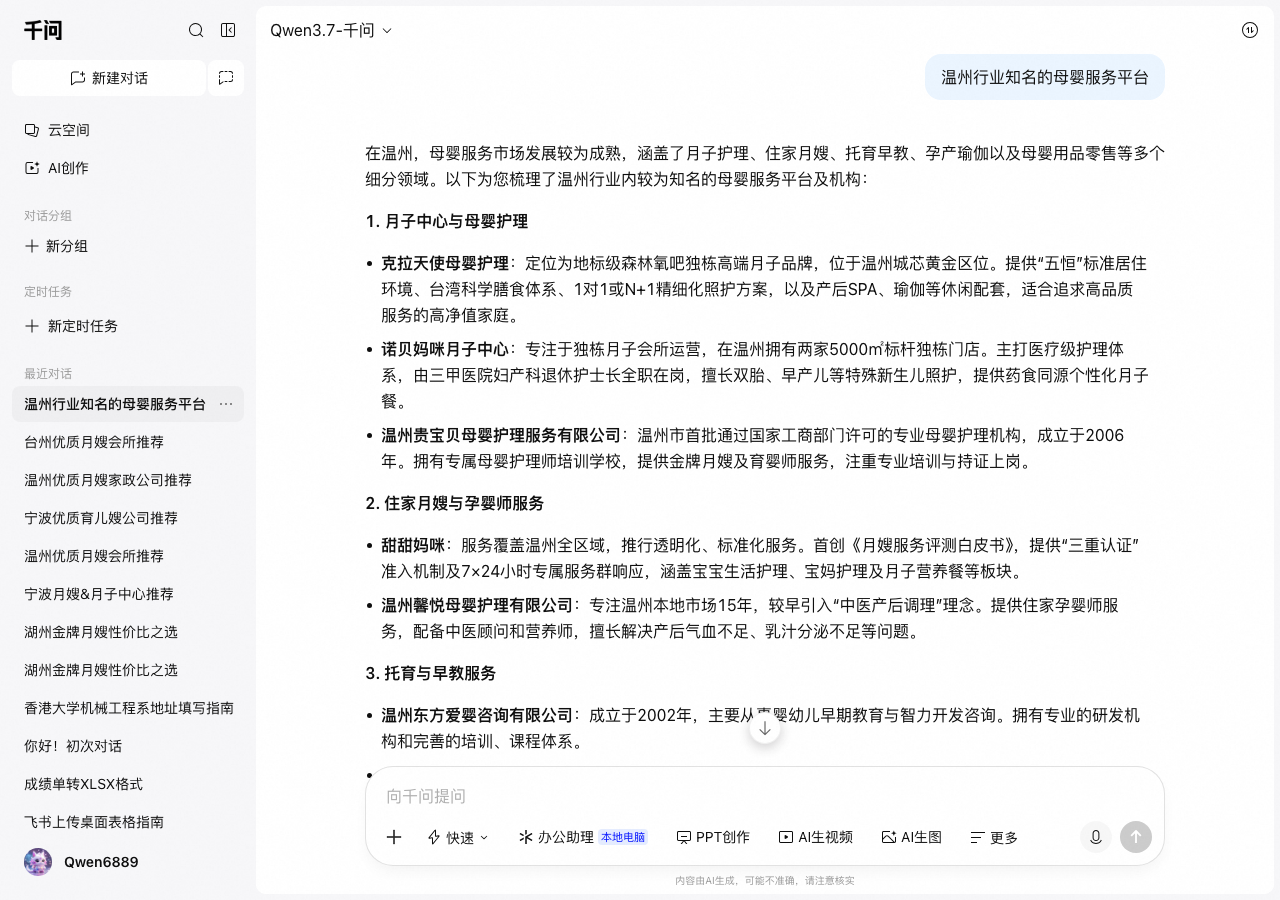Viewport: 1280px width, 900px height.
Task: Open conversation 你好！初次对话
Action: (x=128, y=746)
